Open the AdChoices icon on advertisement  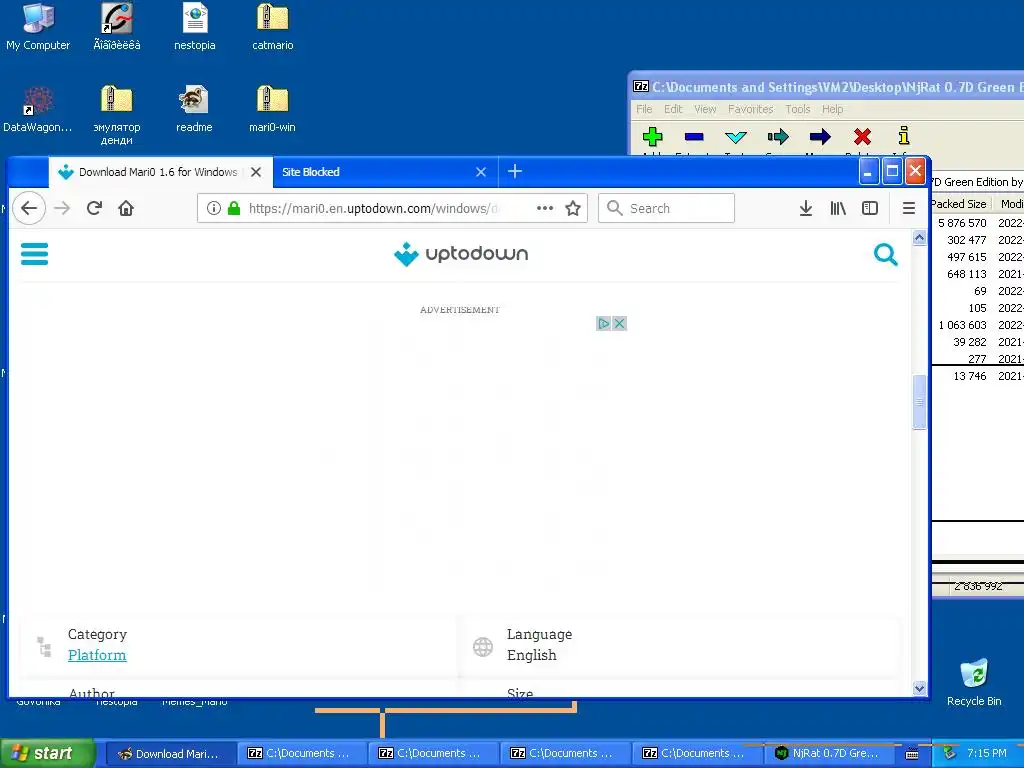tap(603, 323)
